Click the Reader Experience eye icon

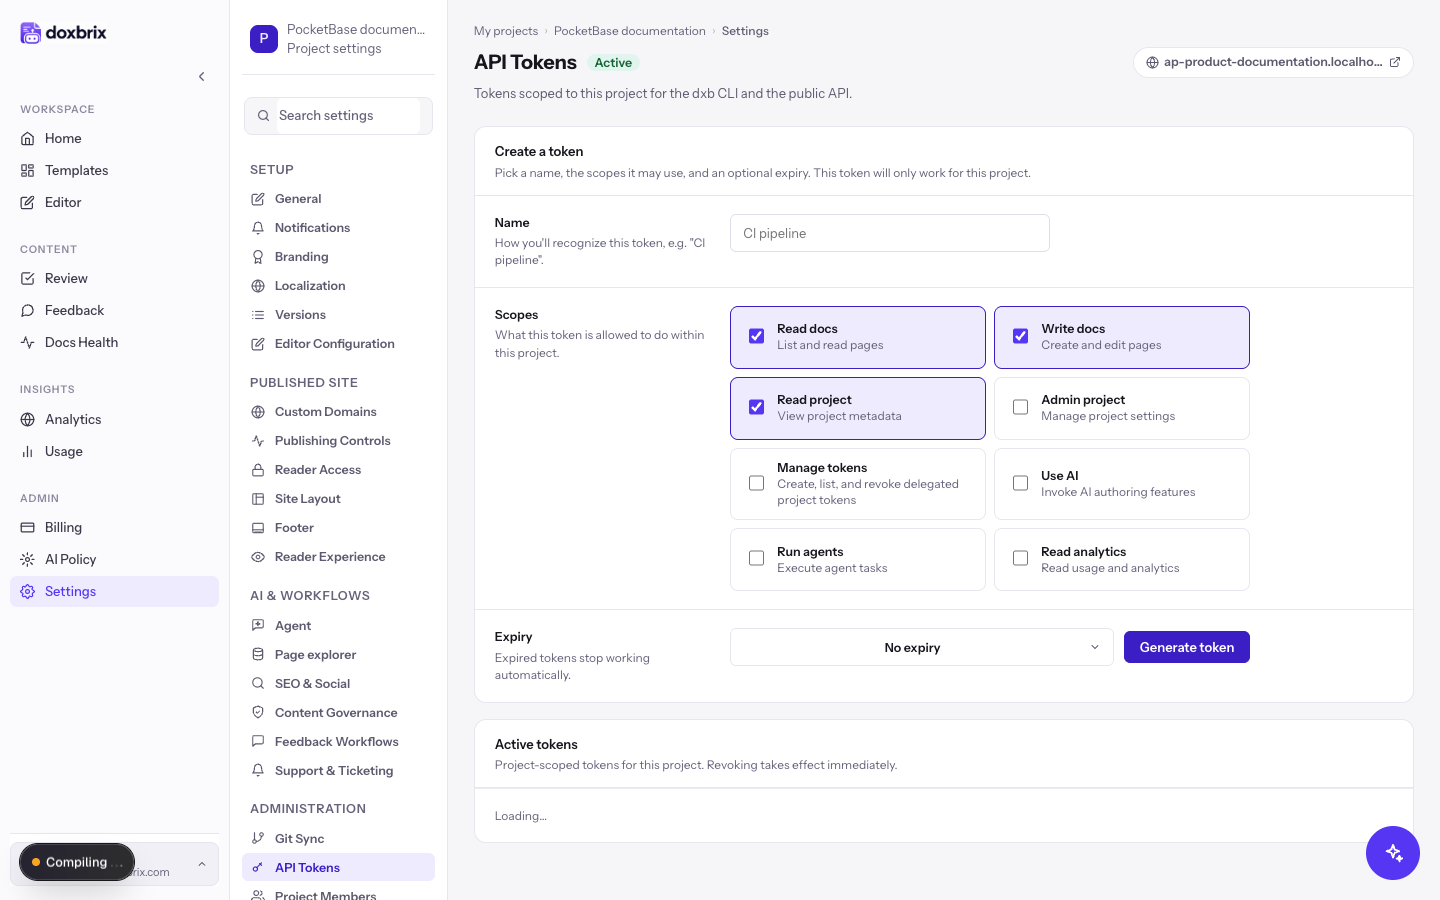click(x=258, y=557)
